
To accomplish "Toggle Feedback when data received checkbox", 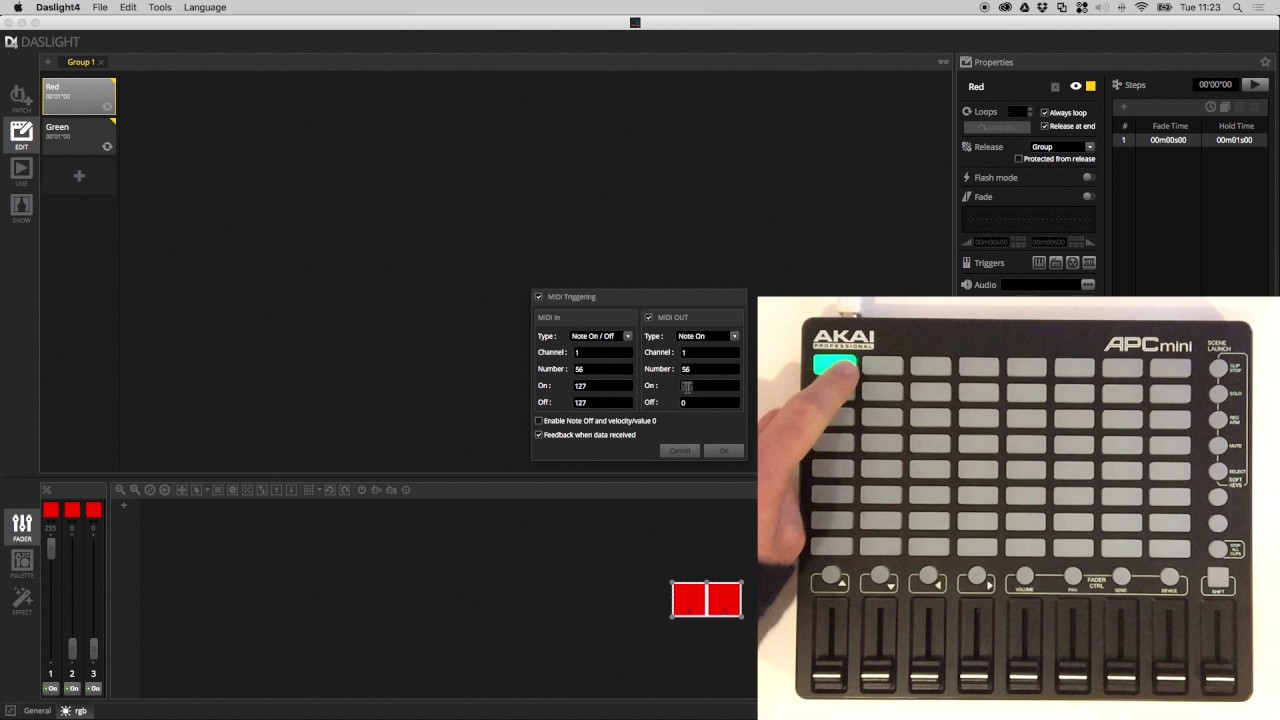I will click(539, 435).
